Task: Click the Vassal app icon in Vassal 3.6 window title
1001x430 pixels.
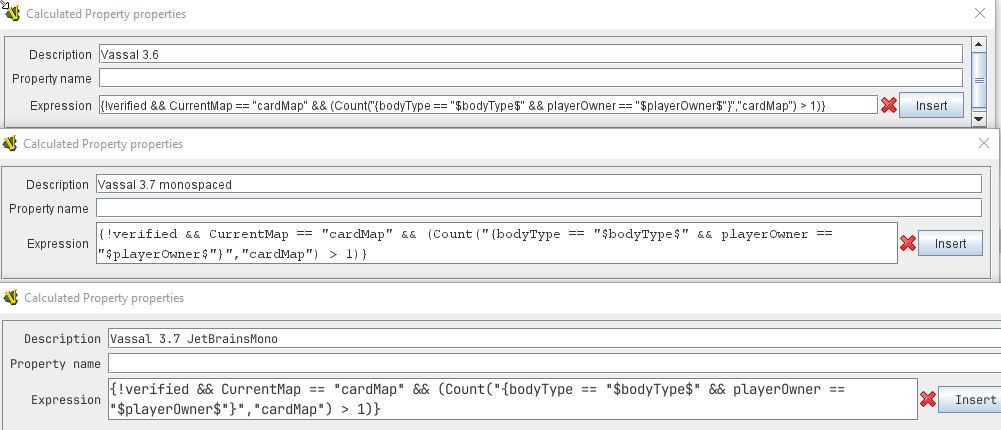Action: click(12, 13)
